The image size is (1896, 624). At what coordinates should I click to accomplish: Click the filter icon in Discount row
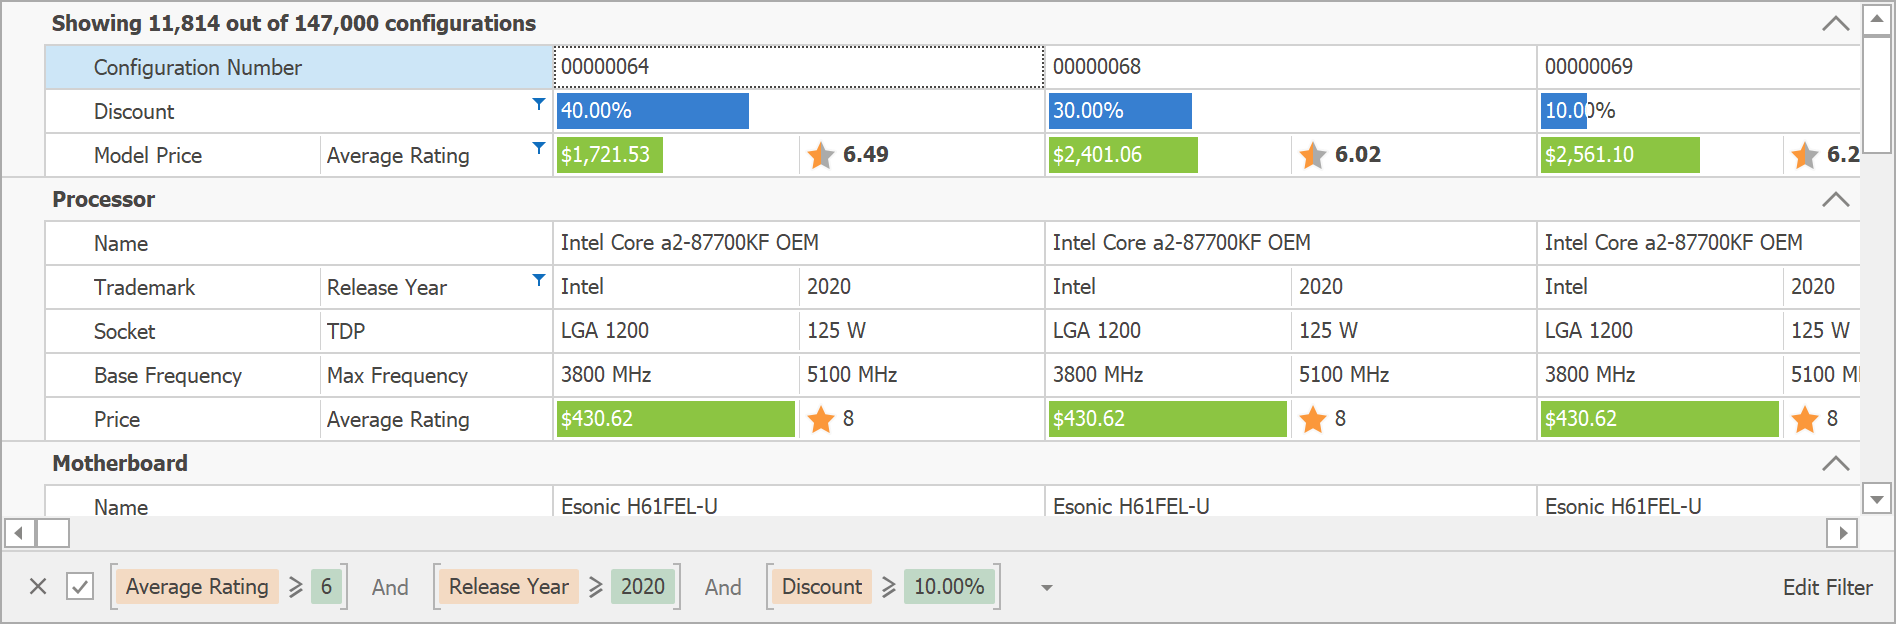click(539, 104)
